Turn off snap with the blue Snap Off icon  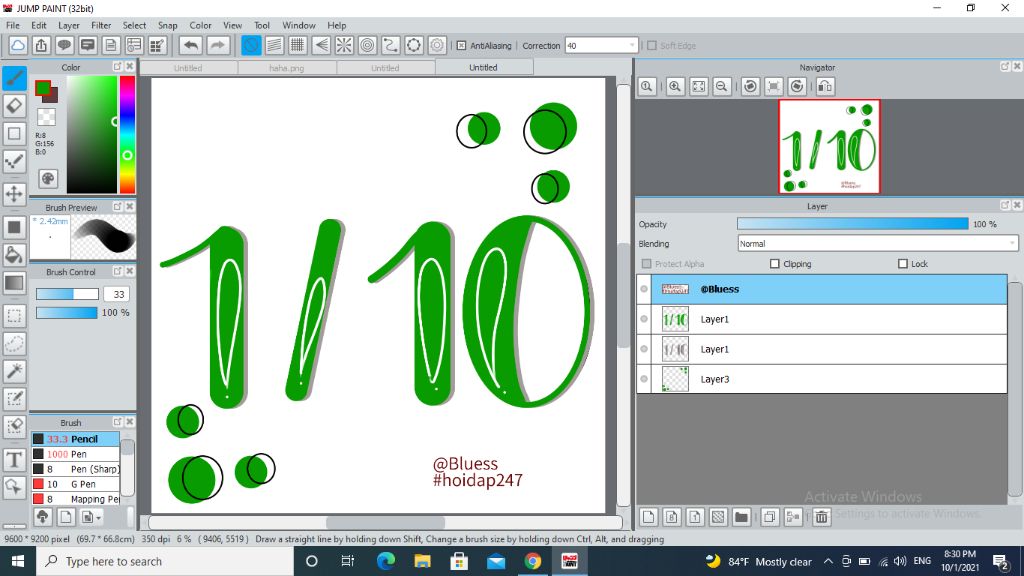[x=251, y=45]
